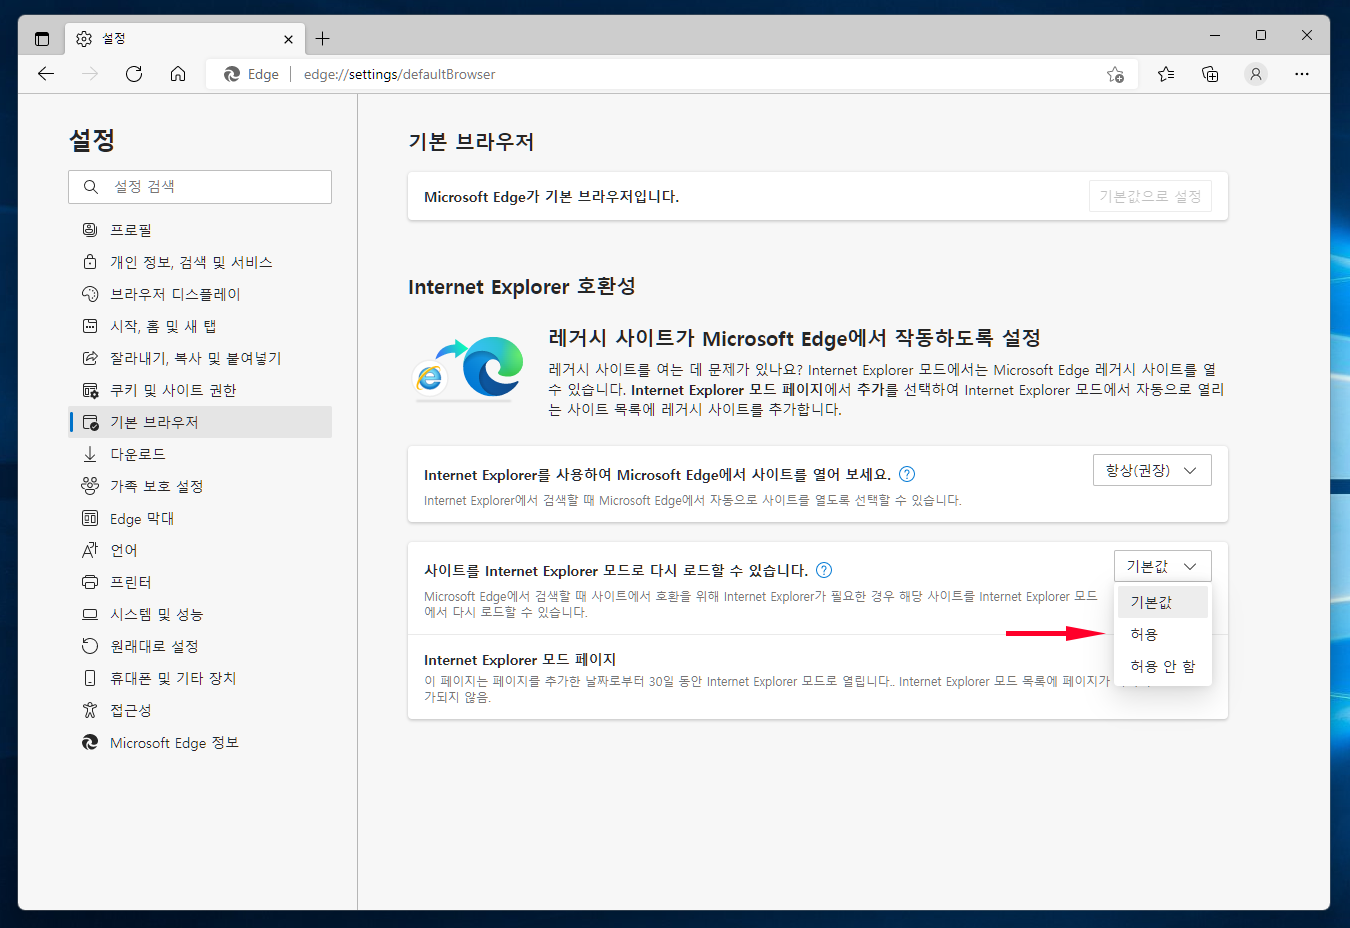Open 브라우저 디스플레이 settings

pos(200,294)
